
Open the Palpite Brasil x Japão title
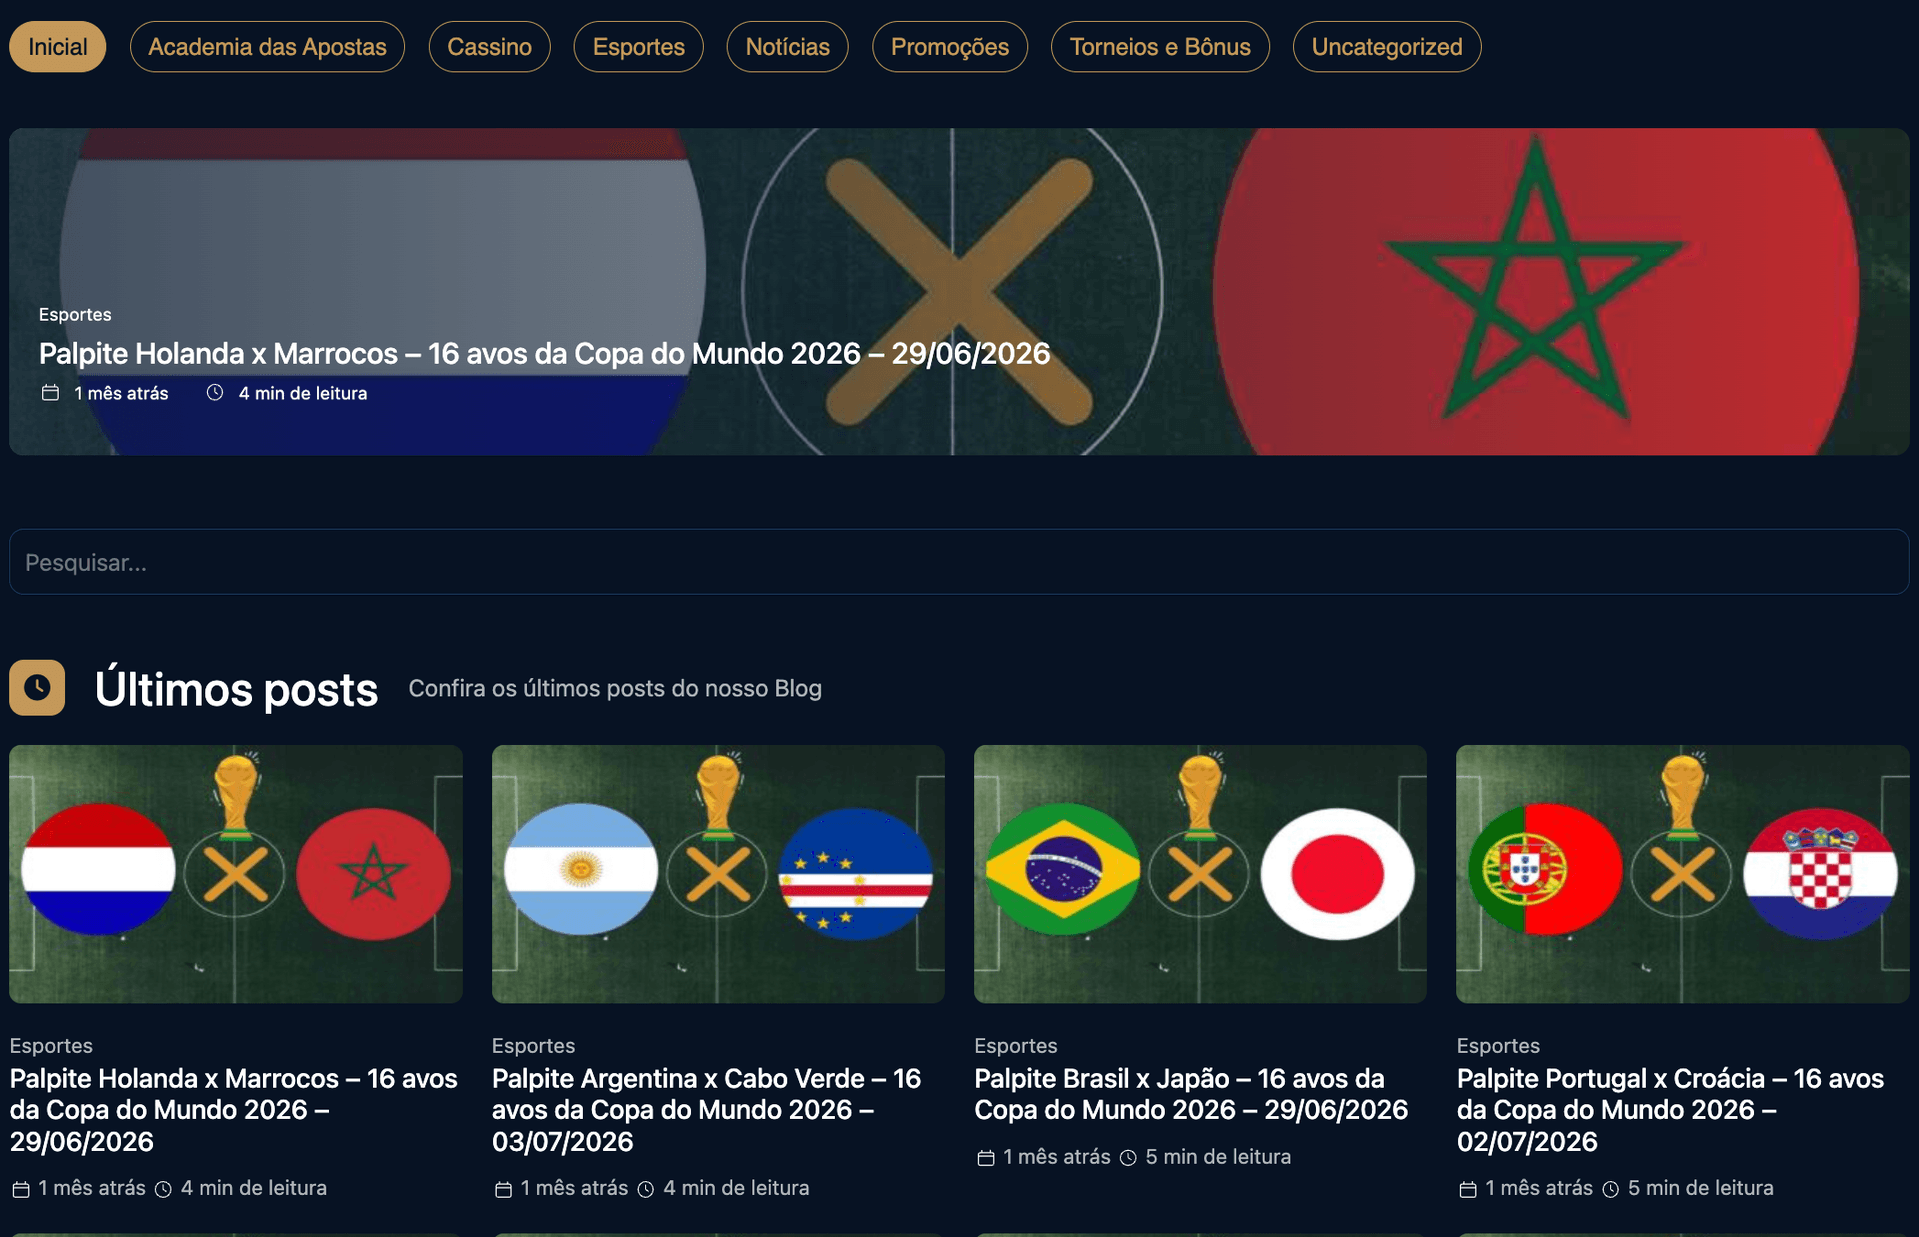[1191, 1094]
